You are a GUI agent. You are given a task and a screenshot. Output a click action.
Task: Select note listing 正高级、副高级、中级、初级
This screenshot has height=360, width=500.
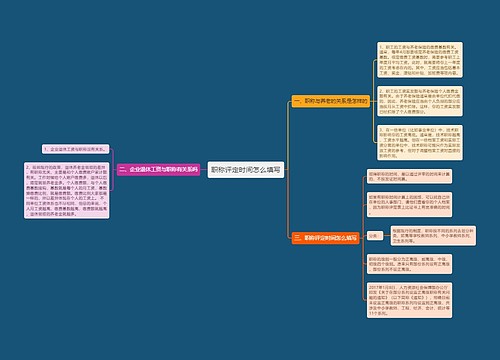pyautogui.click(x=409, y=264)
